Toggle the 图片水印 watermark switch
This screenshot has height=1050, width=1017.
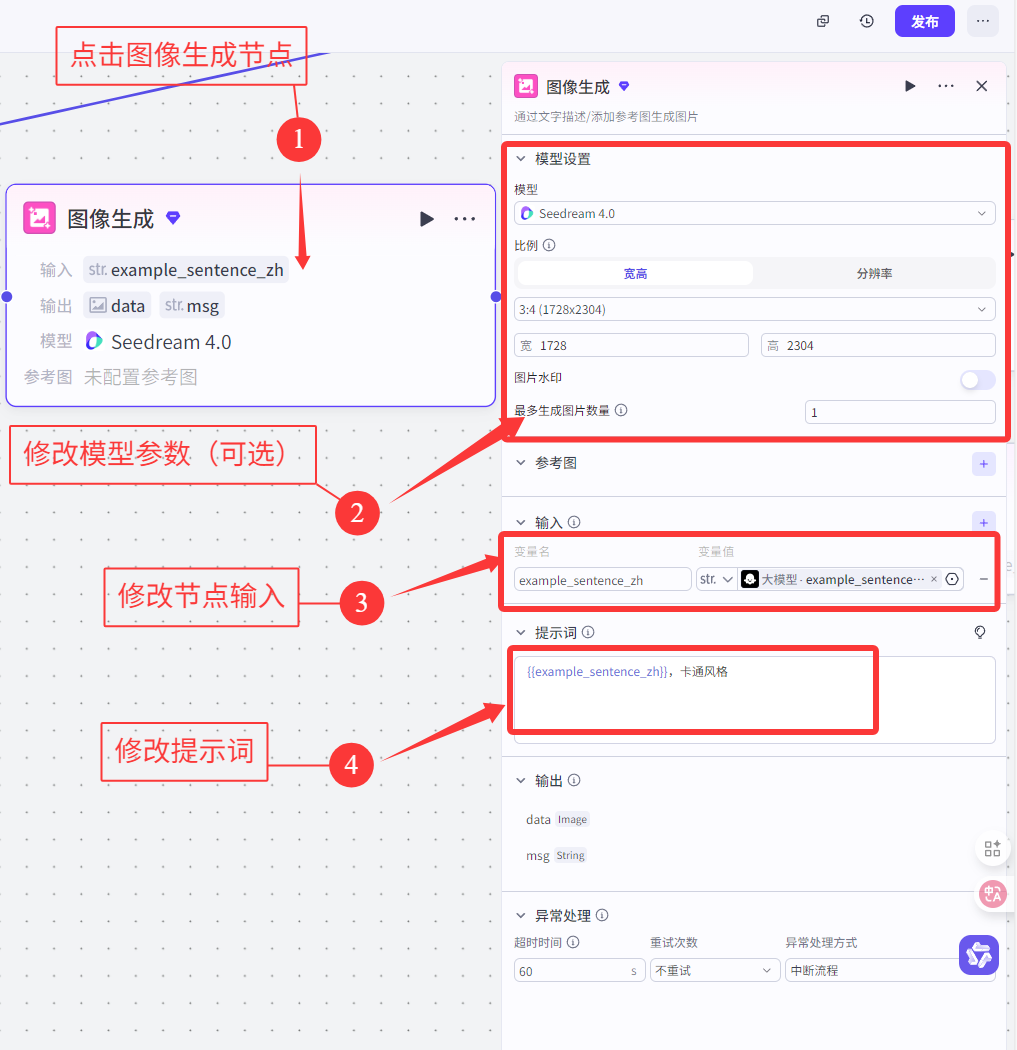[x=977, y=380]
